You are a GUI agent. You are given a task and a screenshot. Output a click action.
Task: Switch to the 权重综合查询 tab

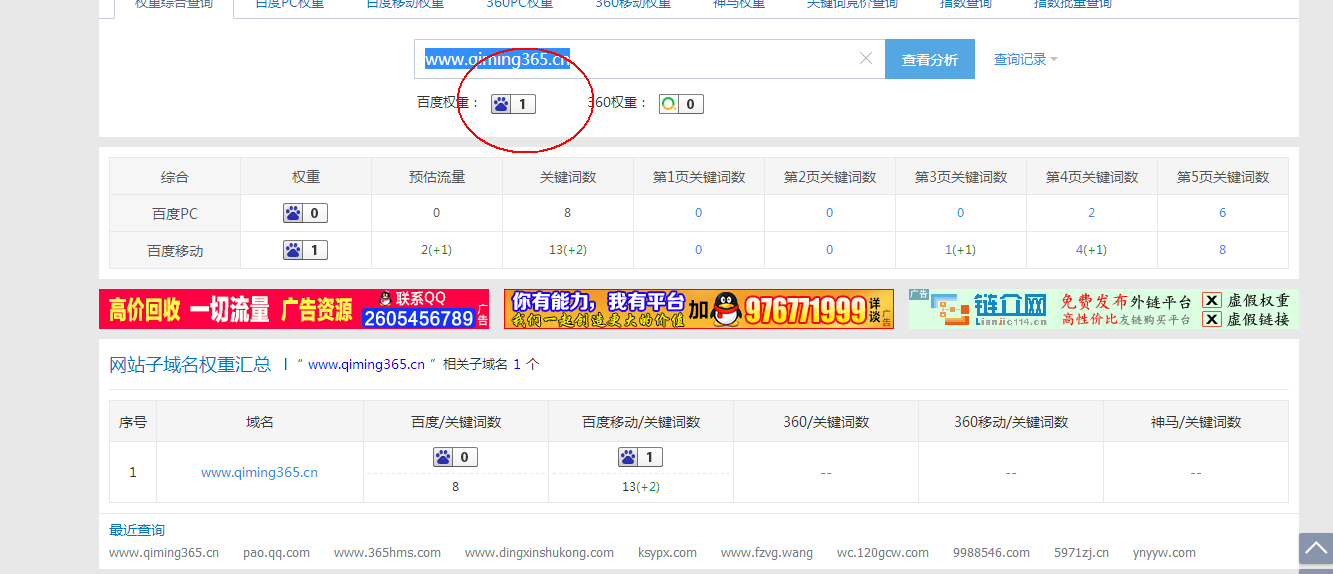(174, 4)
